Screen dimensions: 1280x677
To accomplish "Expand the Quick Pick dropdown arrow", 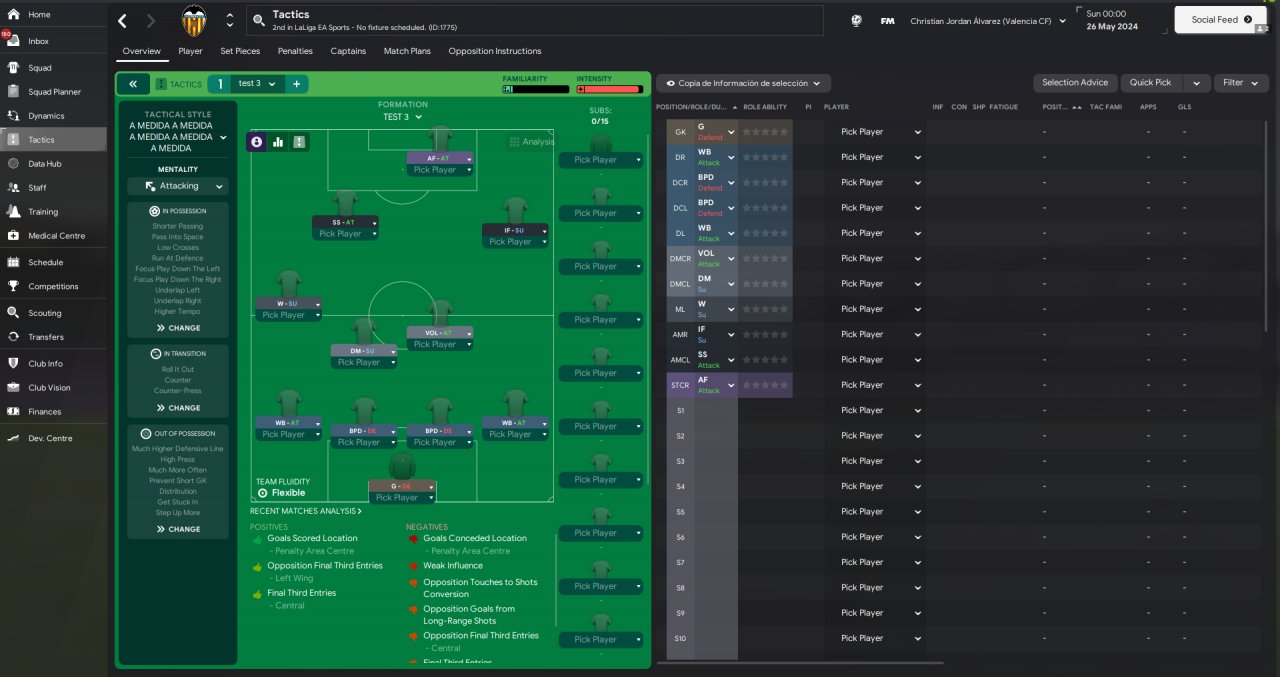I will click(1199, 83).
